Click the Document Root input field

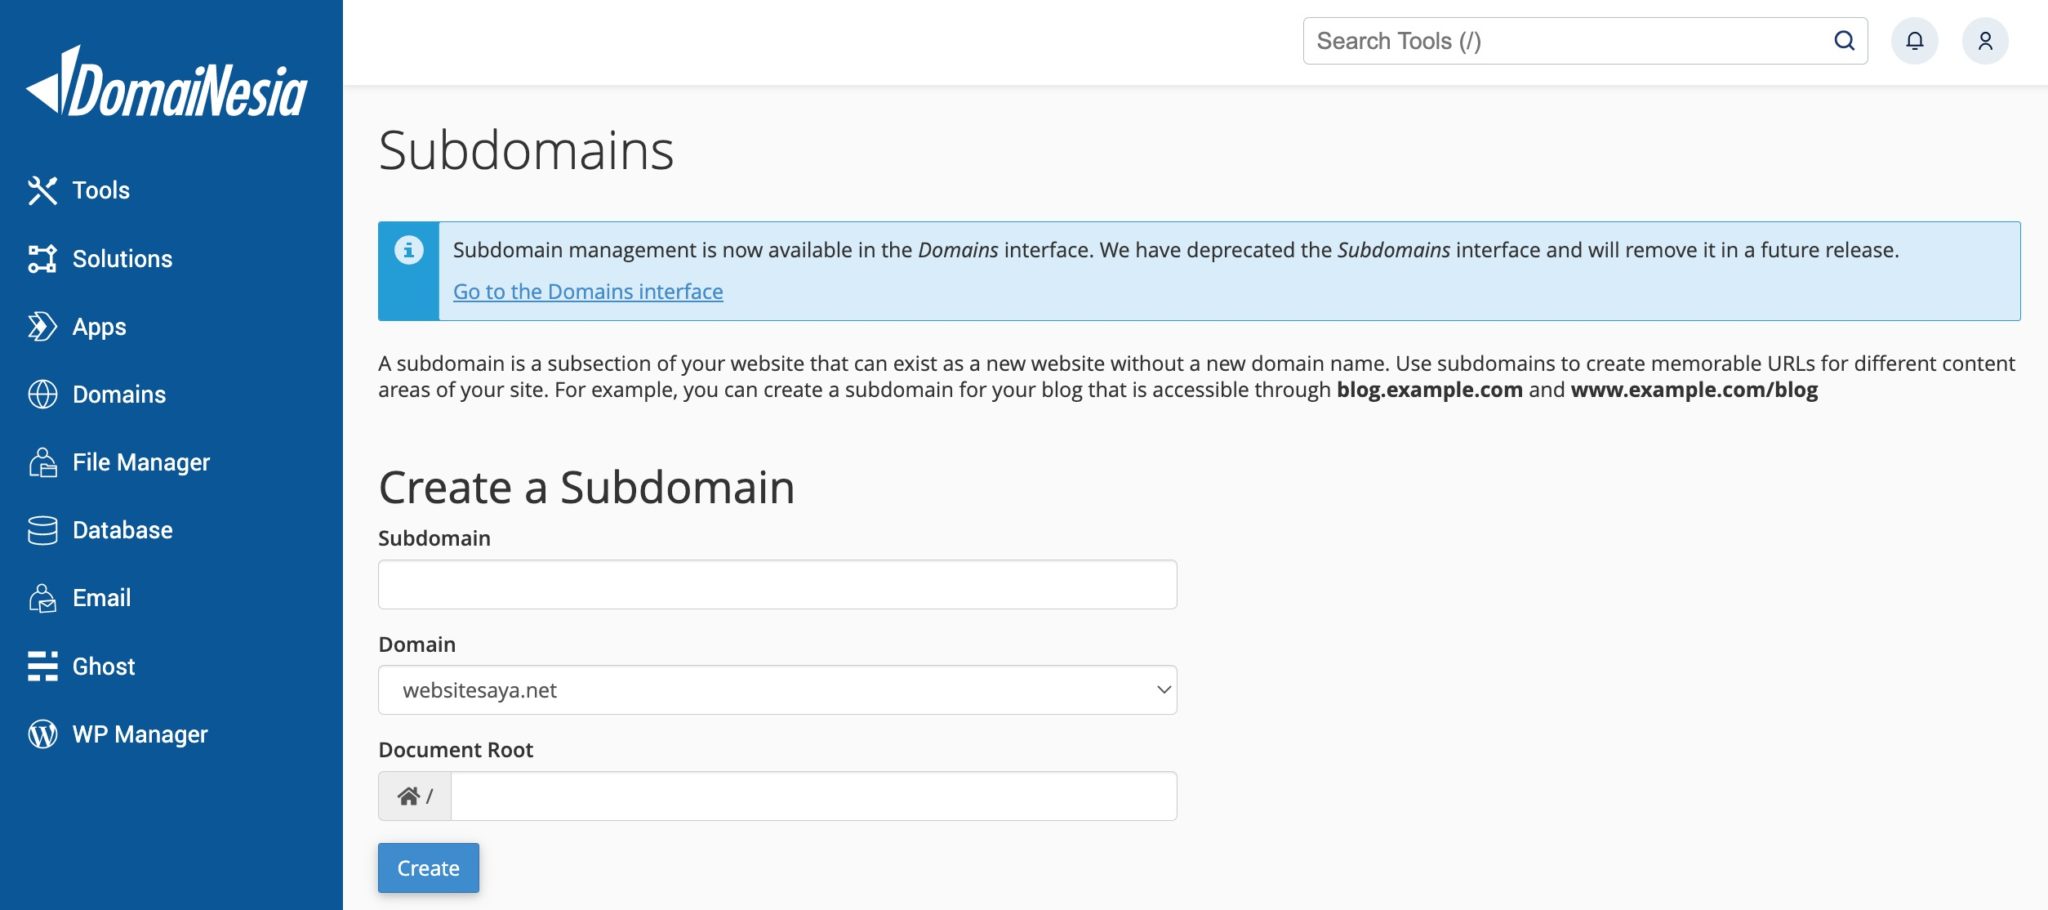click(x=813, y=796)
